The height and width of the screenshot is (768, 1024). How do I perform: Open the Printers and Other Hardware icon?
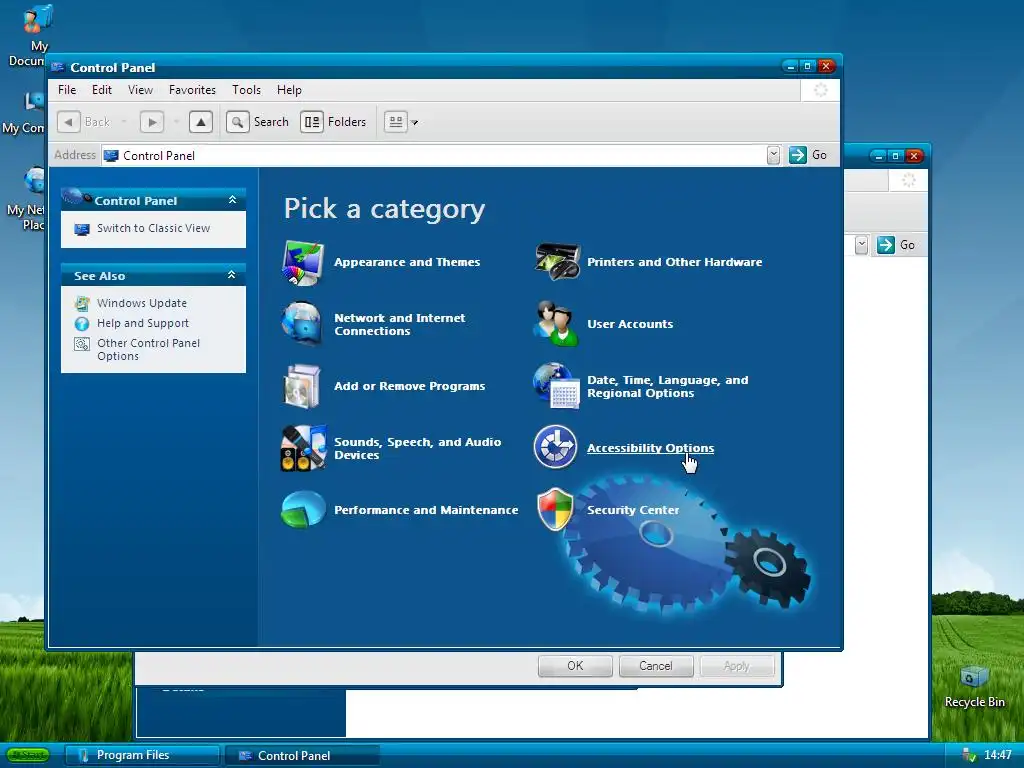coord(557,261)
